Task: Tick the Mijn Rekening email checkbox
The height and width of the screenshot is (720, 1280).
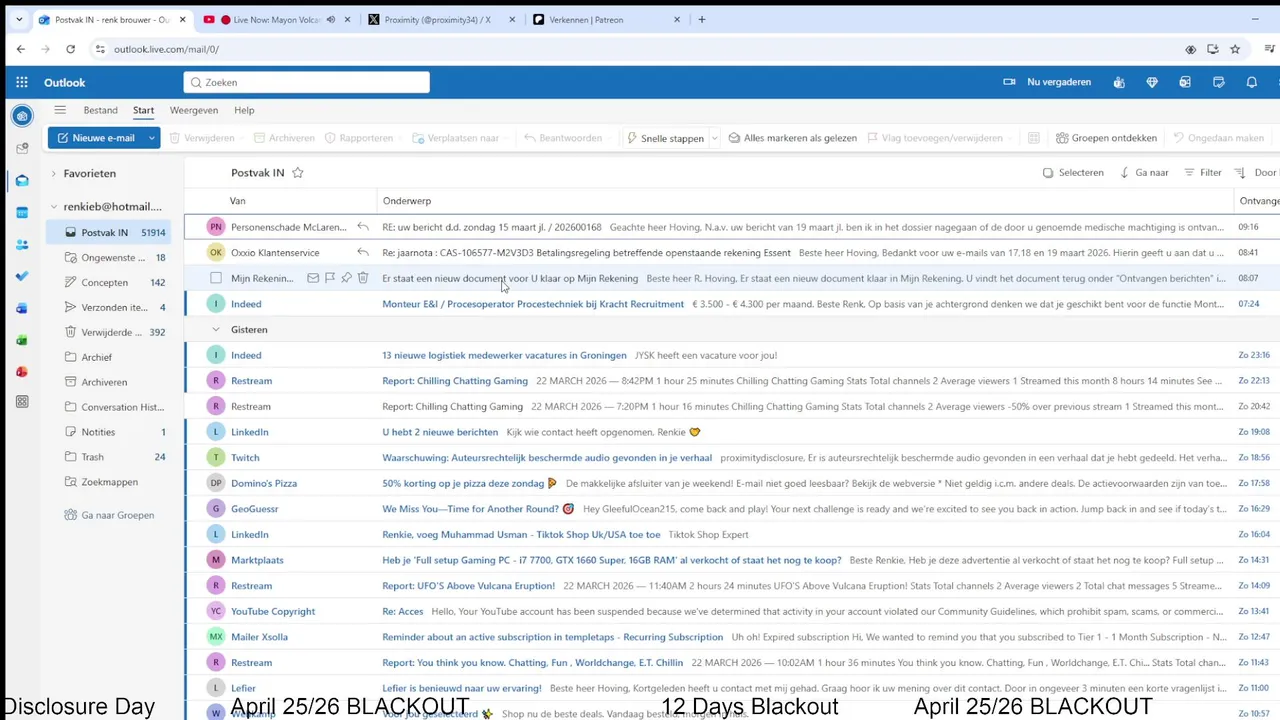Action: [x=215, y=278]
